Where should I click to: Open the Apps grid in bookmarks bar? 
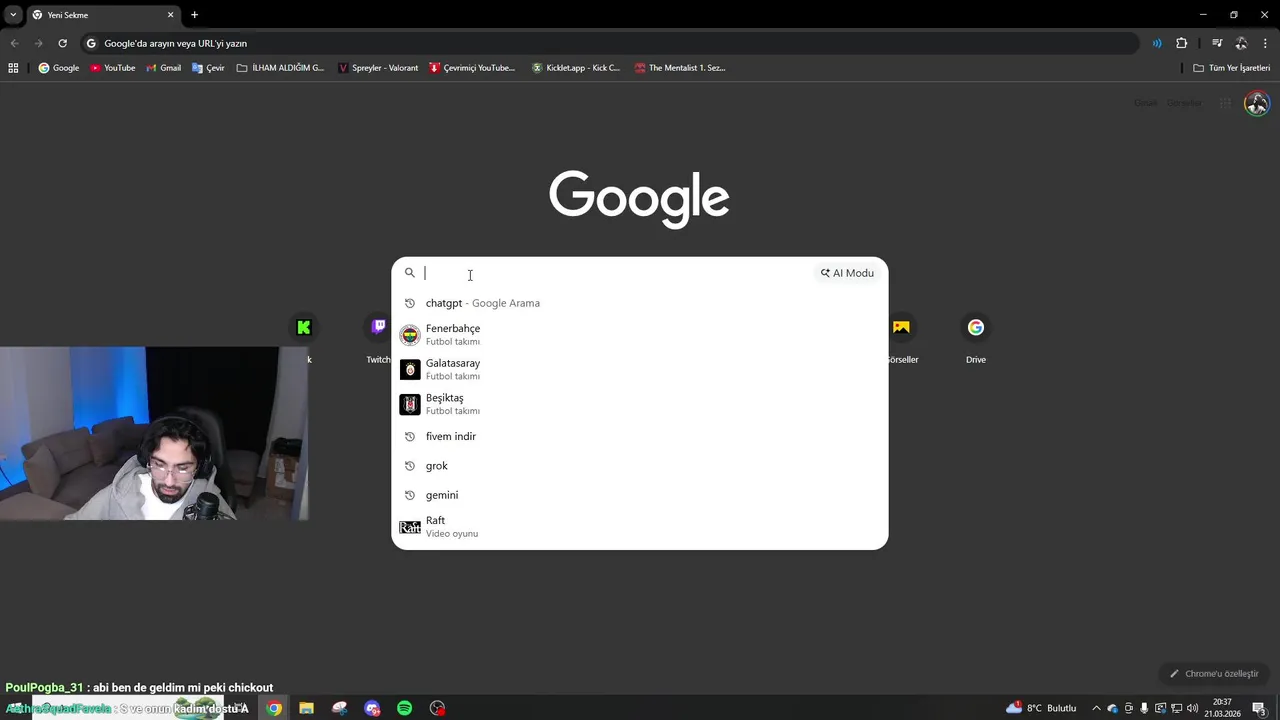[x=13, y=68]
